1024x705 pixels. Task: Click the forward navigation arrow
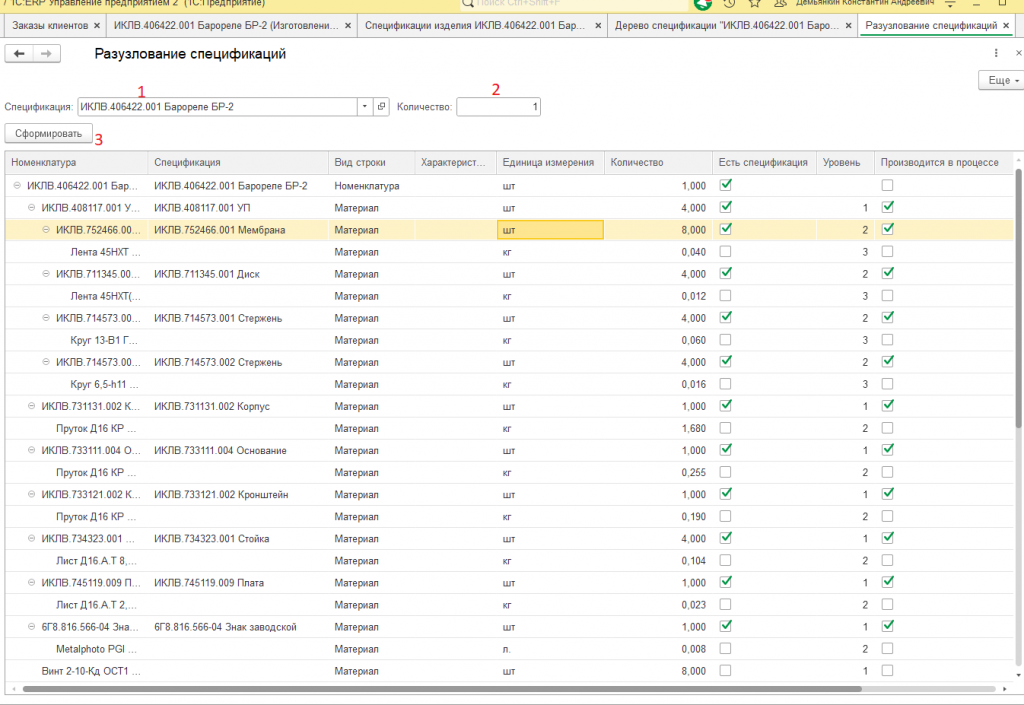[45, 54]
